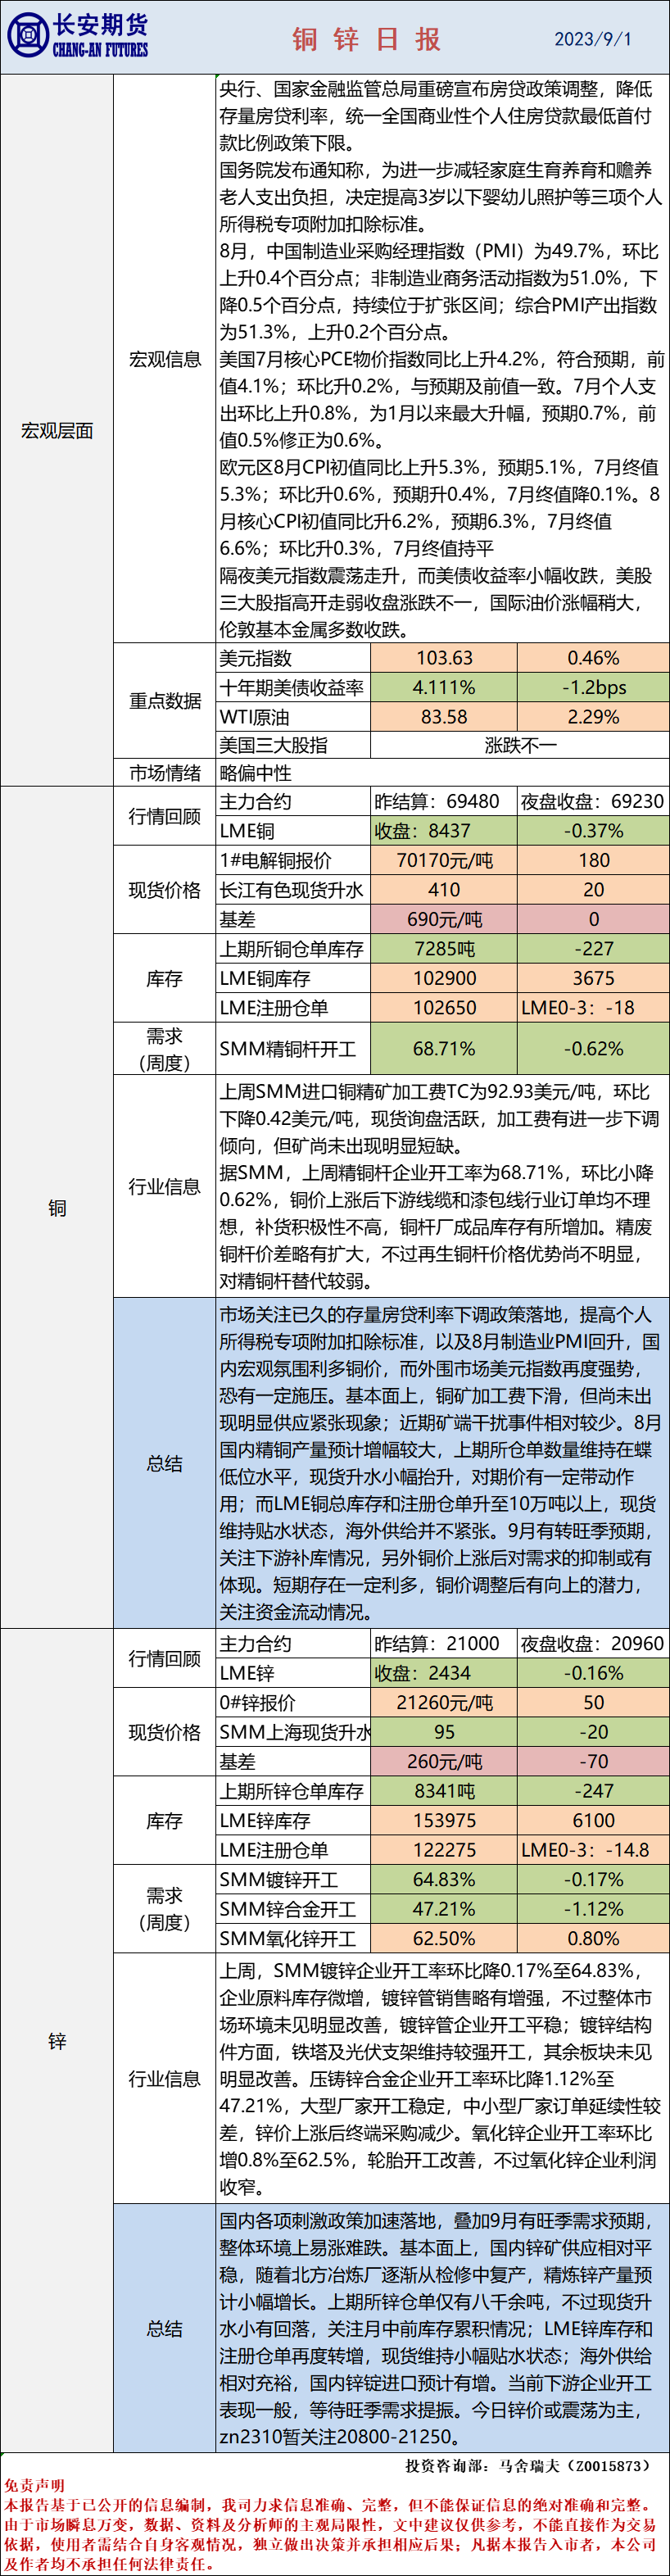
Task: Click 68.71% cell beside SMM精铜杆开工
Action: pyautogui.click(x=444, y=1049)
